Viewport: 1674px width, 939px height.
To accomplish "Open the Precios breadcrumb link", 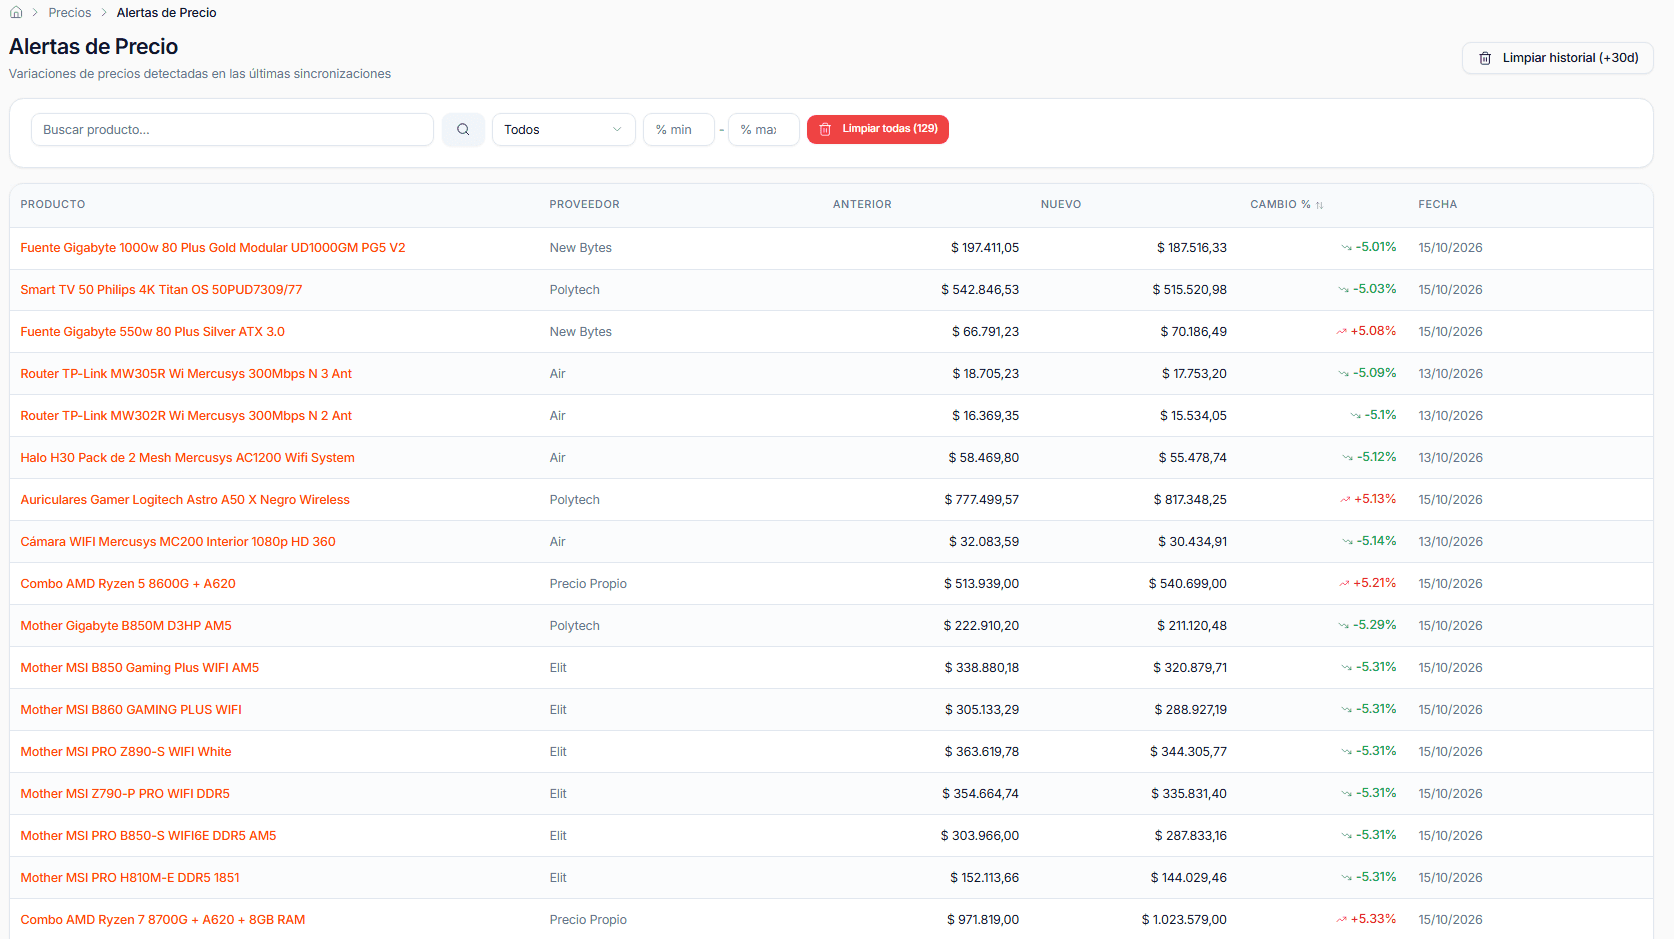I will coord(70,13).
